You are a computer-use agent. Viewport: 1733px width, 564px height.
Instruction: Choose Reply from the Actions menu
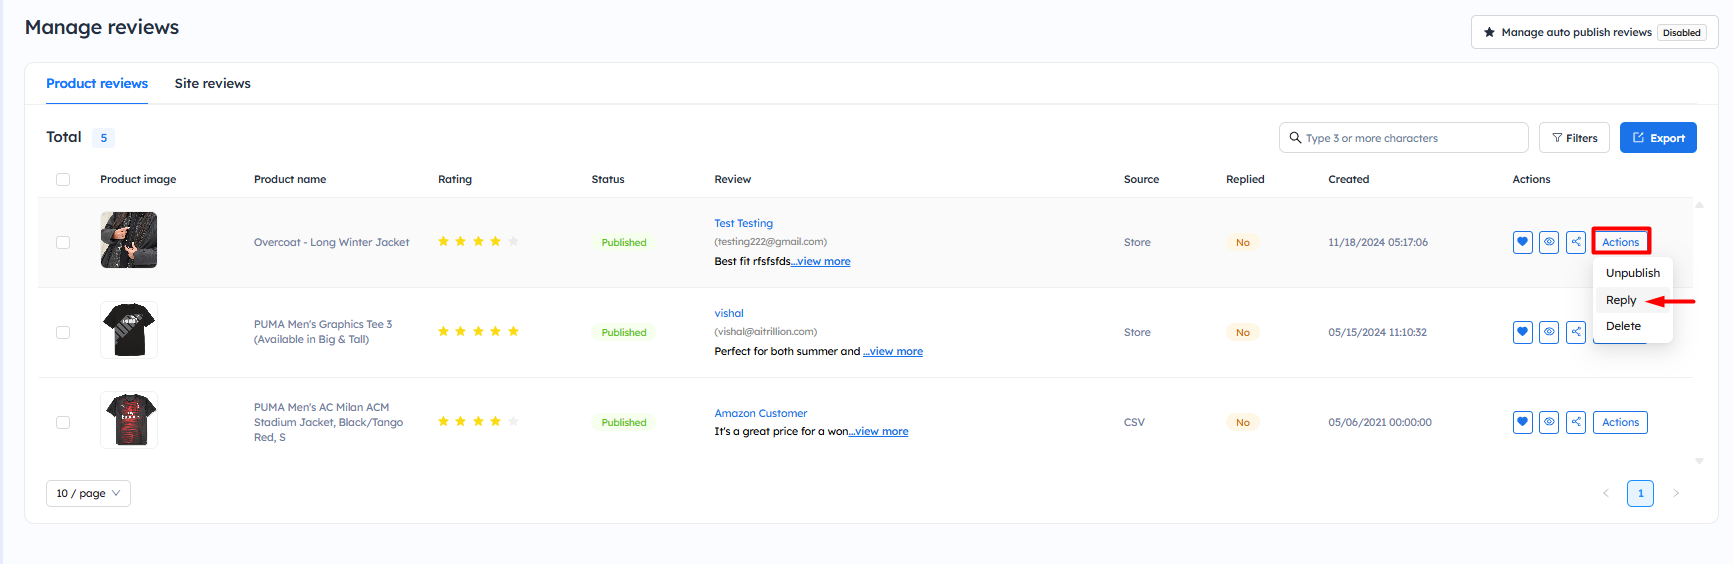pyautogui.click(x=1621, y=300)
